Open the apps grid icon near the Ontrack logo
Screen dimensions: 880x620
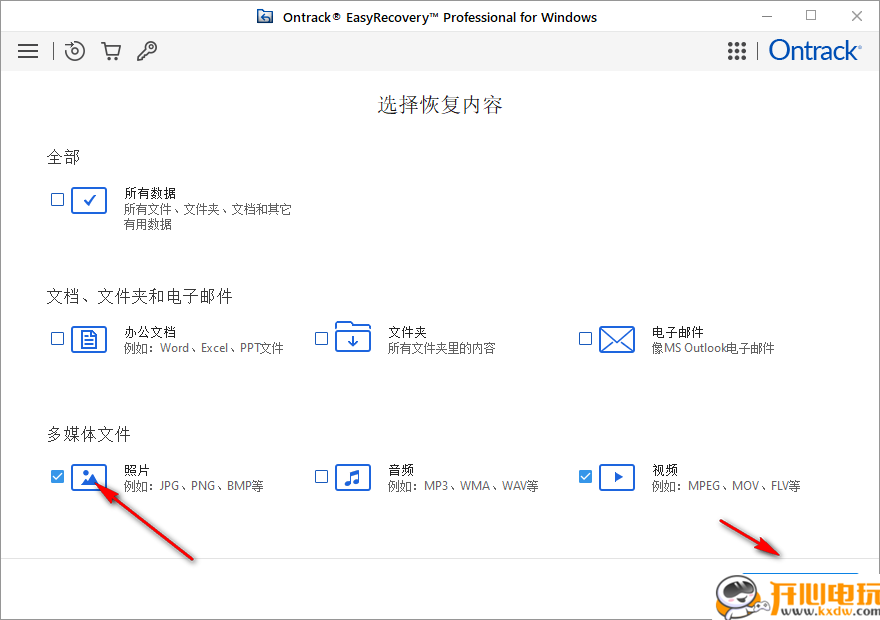737,50
